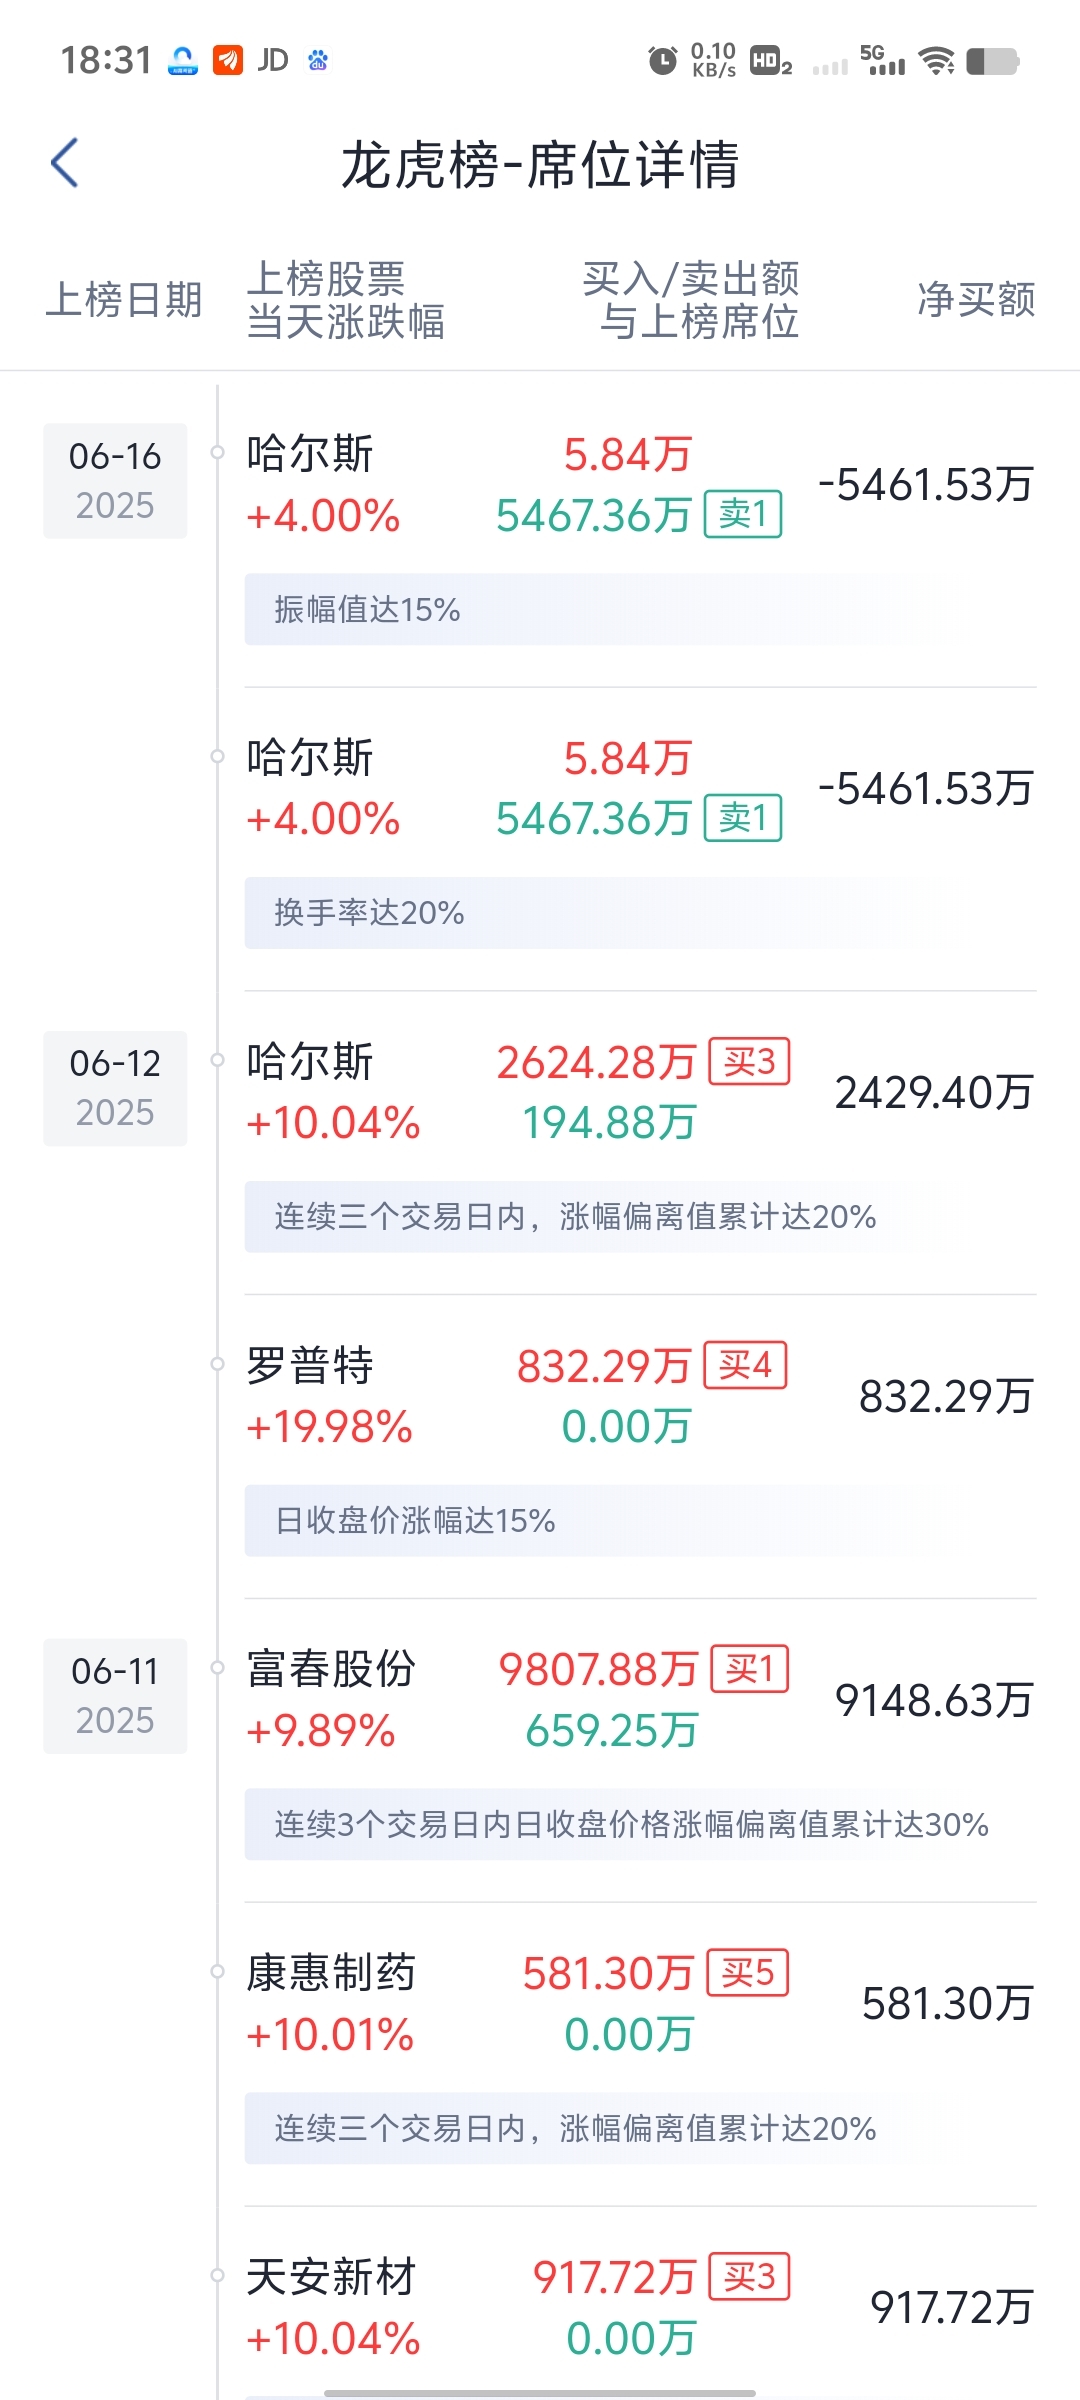Viewport: 1080px width, 2400px height.
Task: Tap the 买3 badge beside 2624.28万
Action: (x=749, y=1062)
